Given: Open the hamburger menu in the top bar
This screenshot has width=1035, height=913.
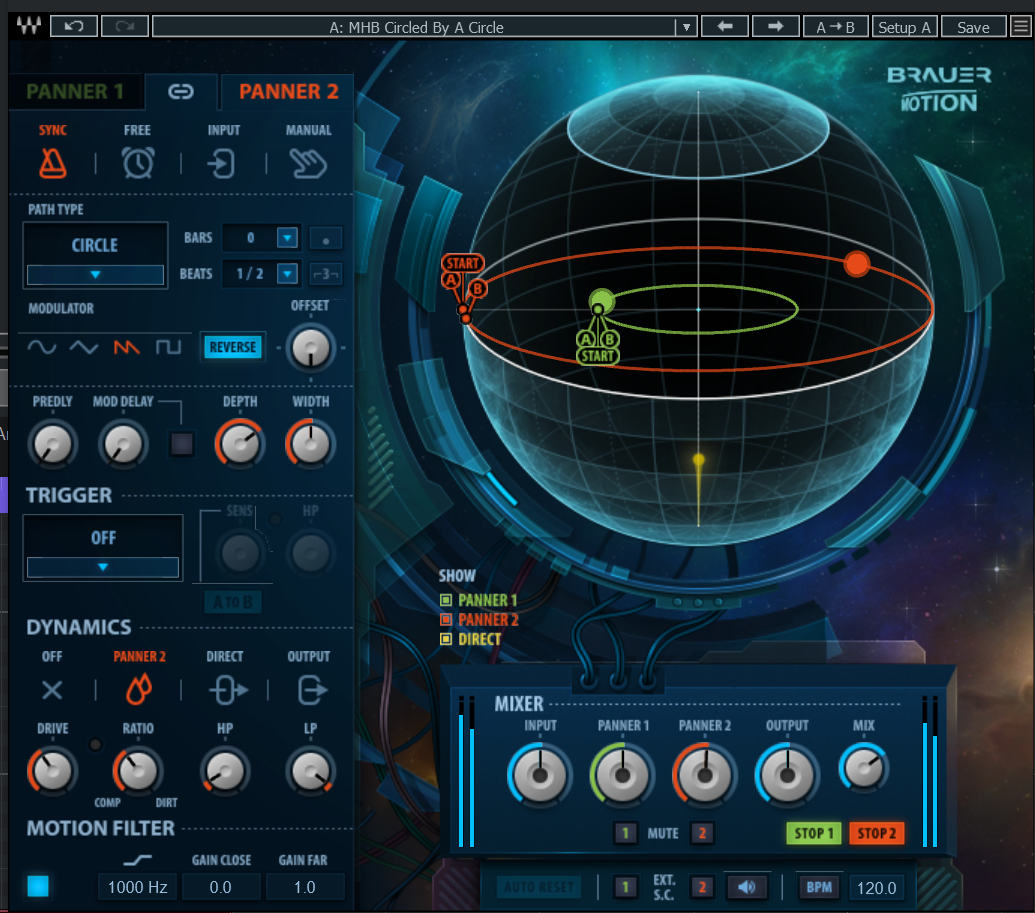Looking at the screenshot, I should [x=1021, y=26].
